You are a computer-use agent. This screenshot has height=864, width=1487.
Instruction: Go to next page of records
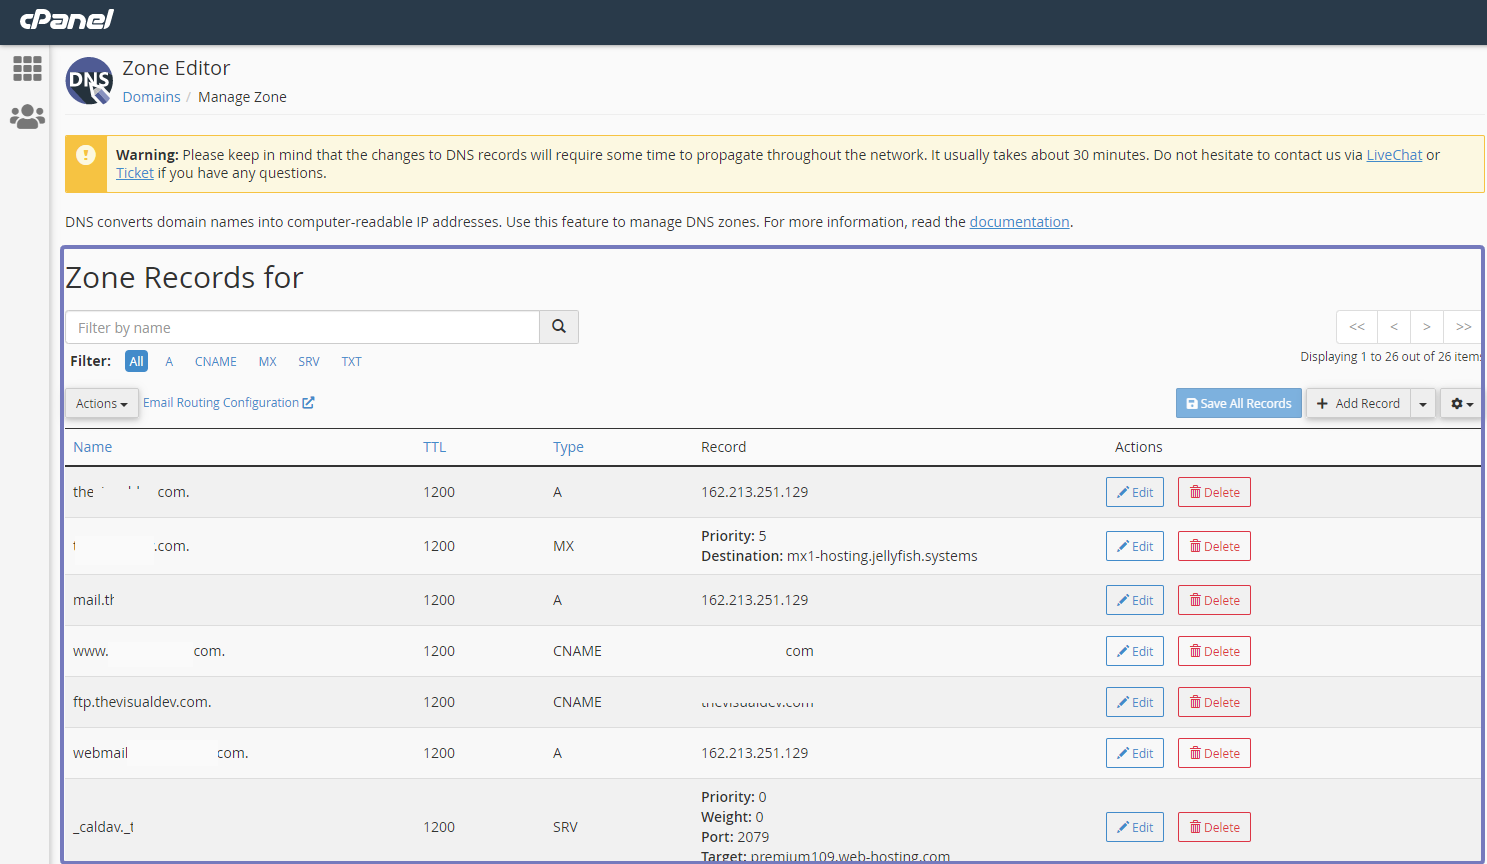click(1427, 327)
